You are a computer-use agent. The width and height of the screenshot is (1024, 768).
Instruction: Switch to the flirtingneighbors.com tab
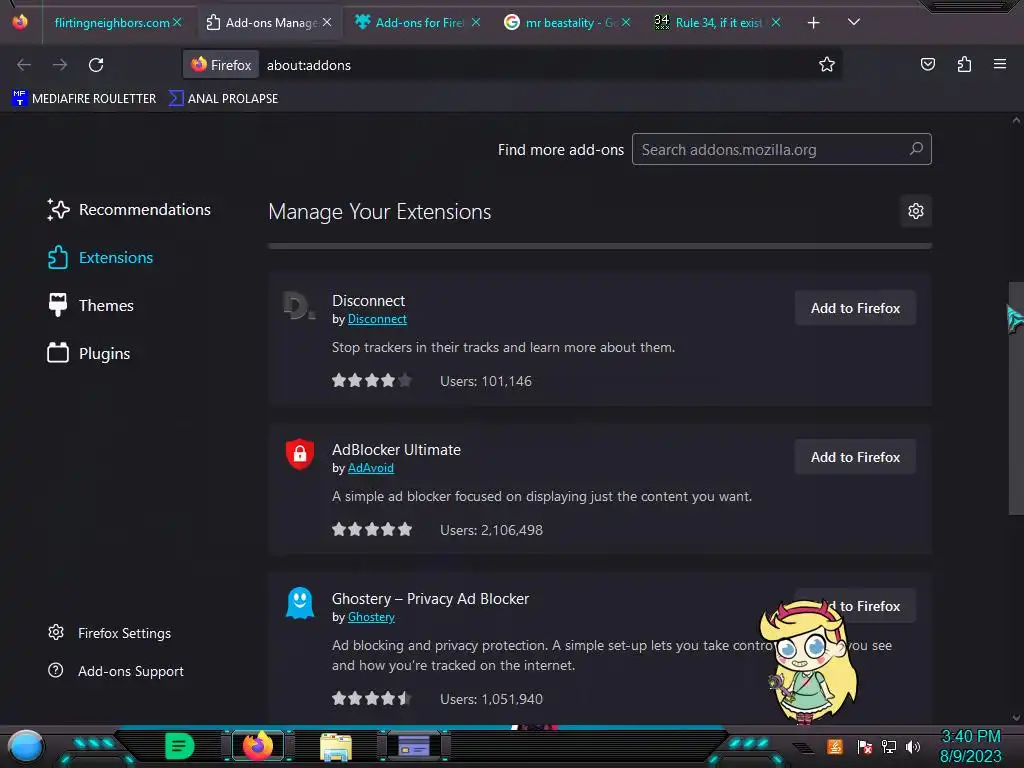[x=112, y=23]
